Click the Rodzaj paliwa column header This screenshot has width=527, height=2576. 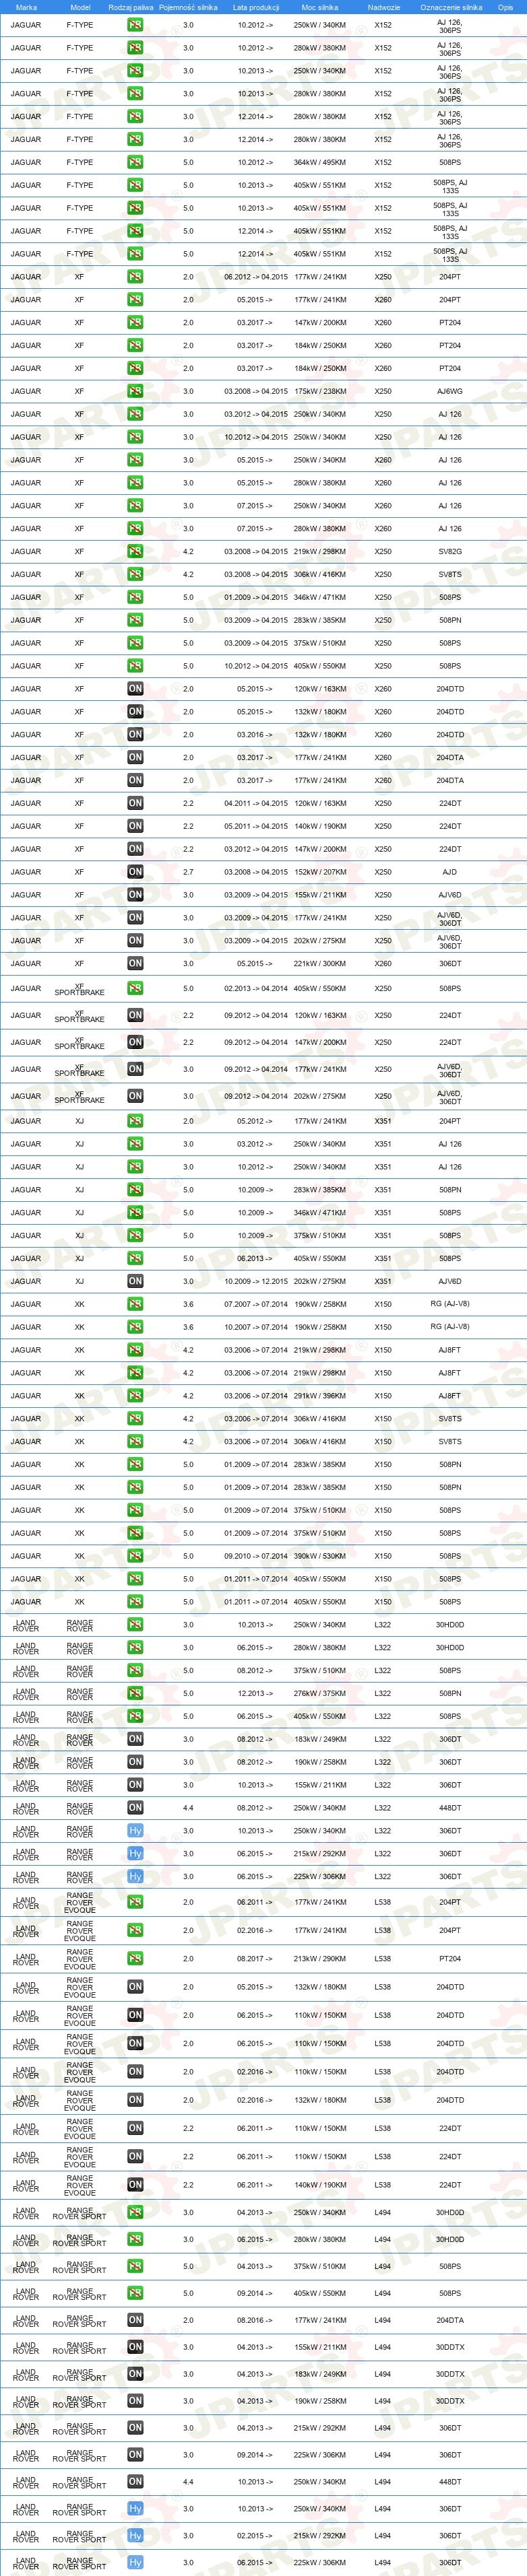click(x=131, y=7)
